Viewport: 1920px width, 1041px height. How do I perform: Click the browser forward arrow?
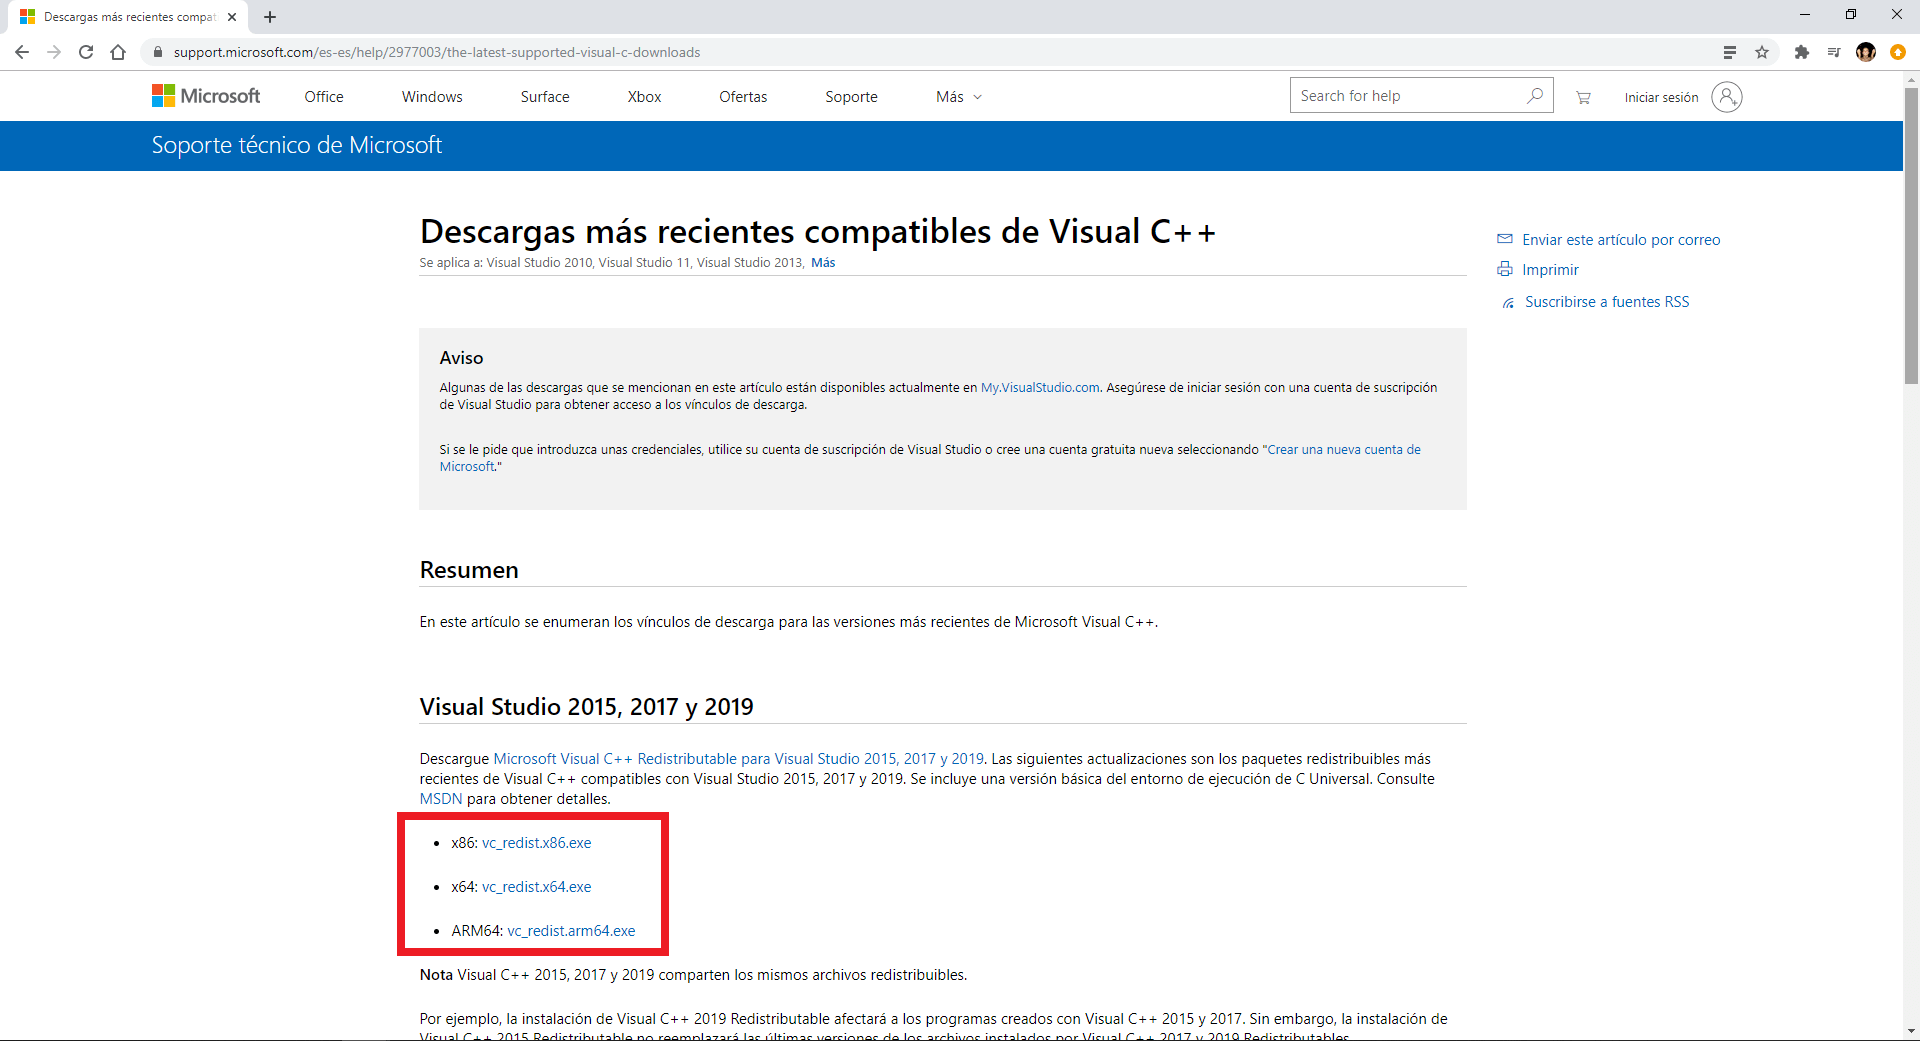click(54, 52)
